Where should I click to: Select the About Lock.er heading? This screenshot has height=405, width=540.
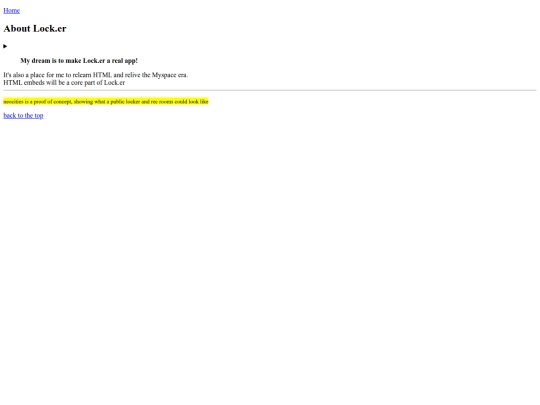pos(35,29)
